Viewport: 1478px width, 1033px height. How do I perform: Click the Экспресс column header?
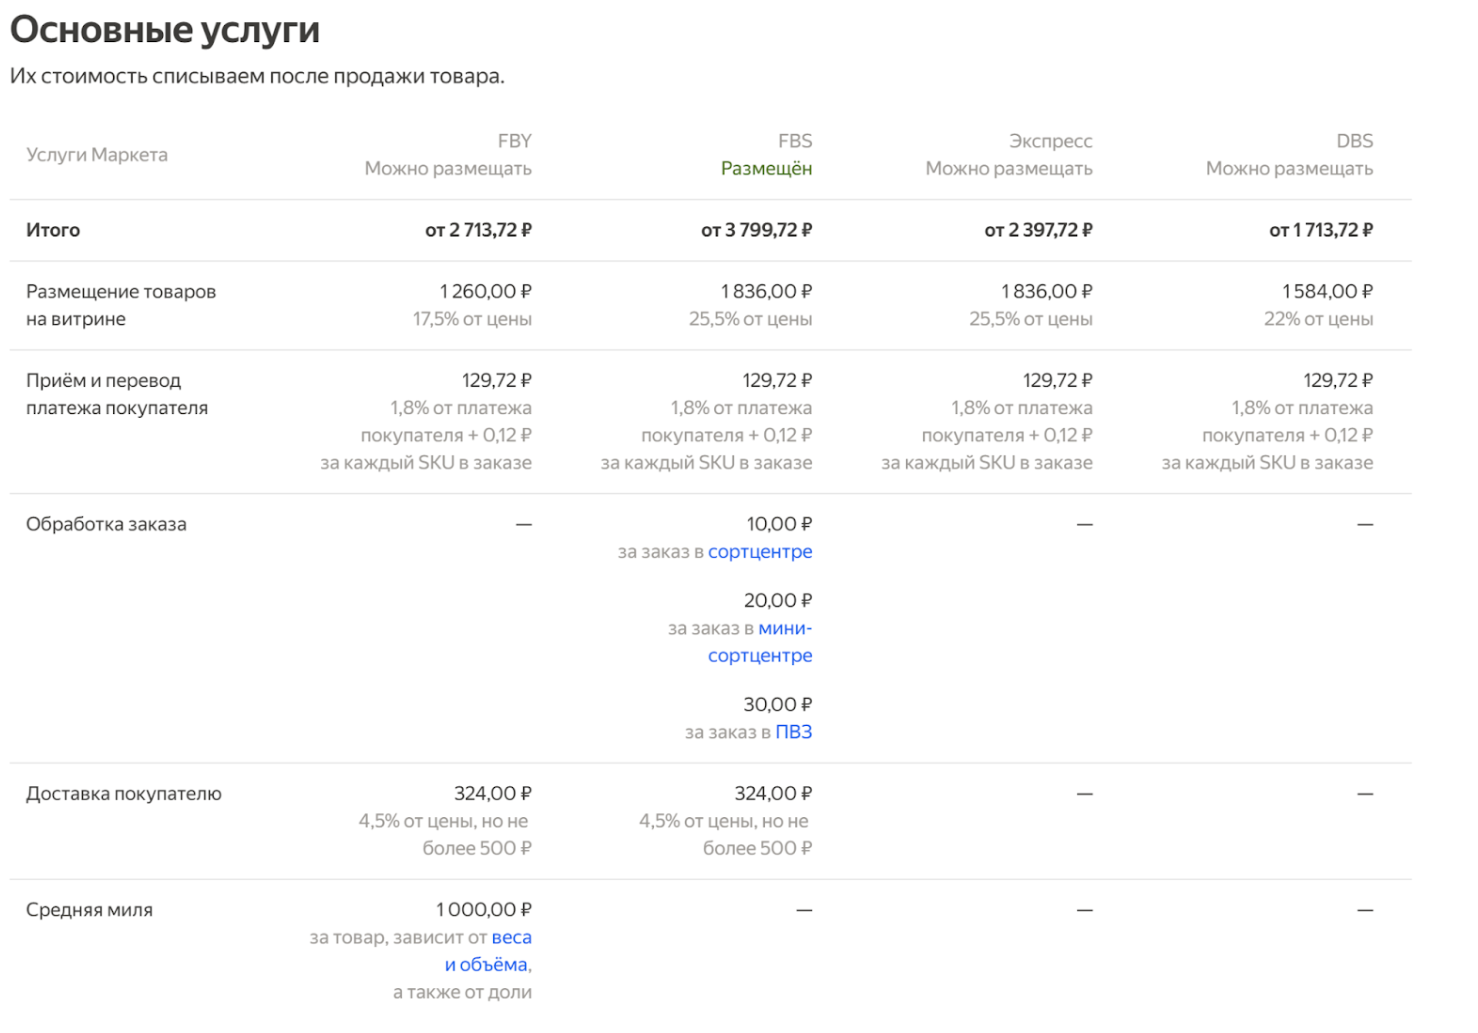[x=1050, y=141]
